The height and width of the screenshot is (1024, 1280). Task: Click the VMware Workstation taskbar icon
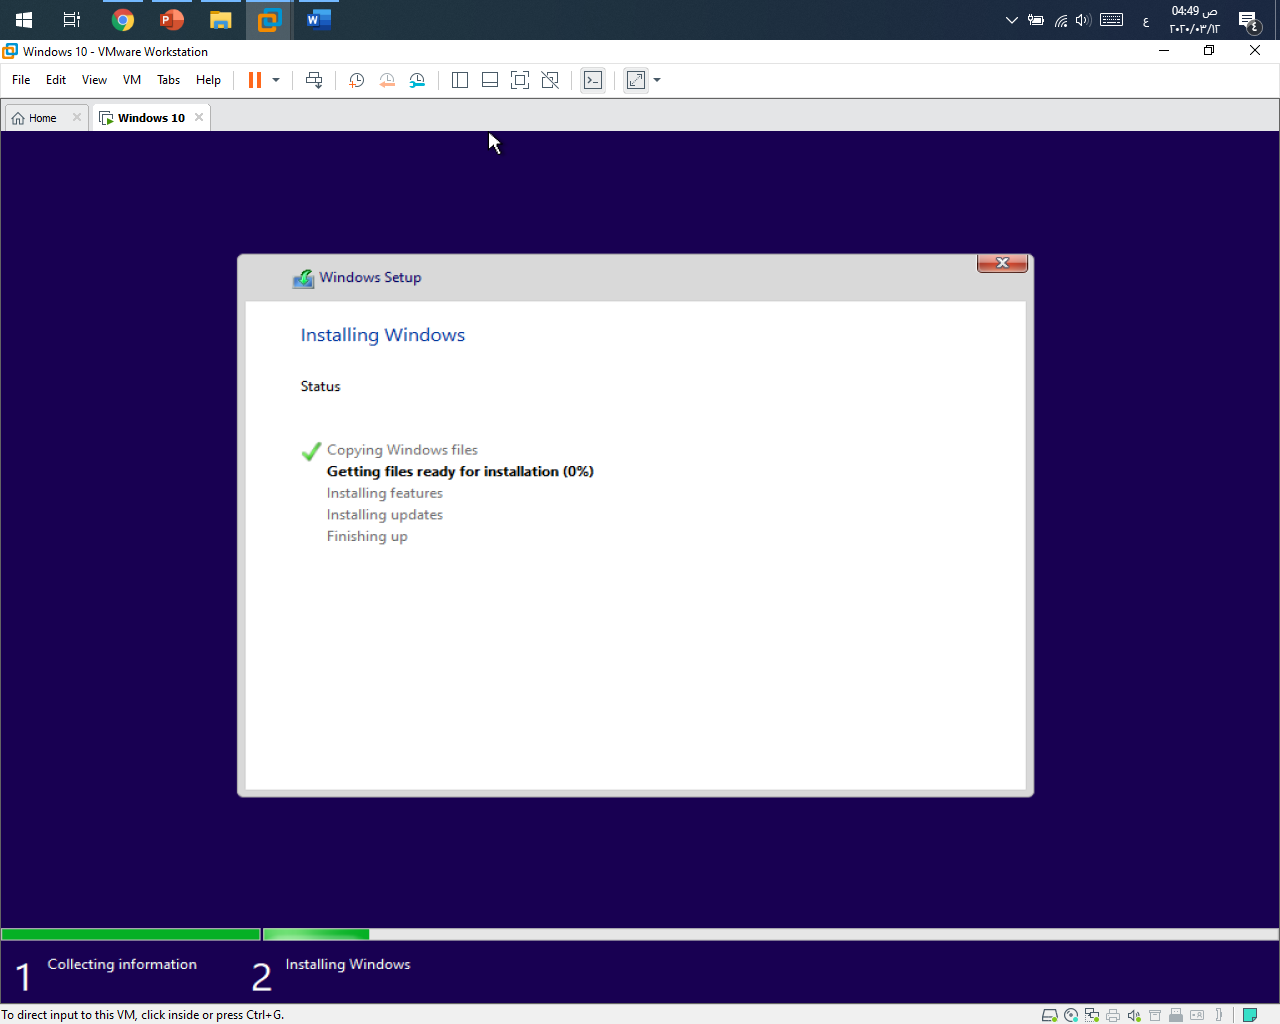coord(269,20)
